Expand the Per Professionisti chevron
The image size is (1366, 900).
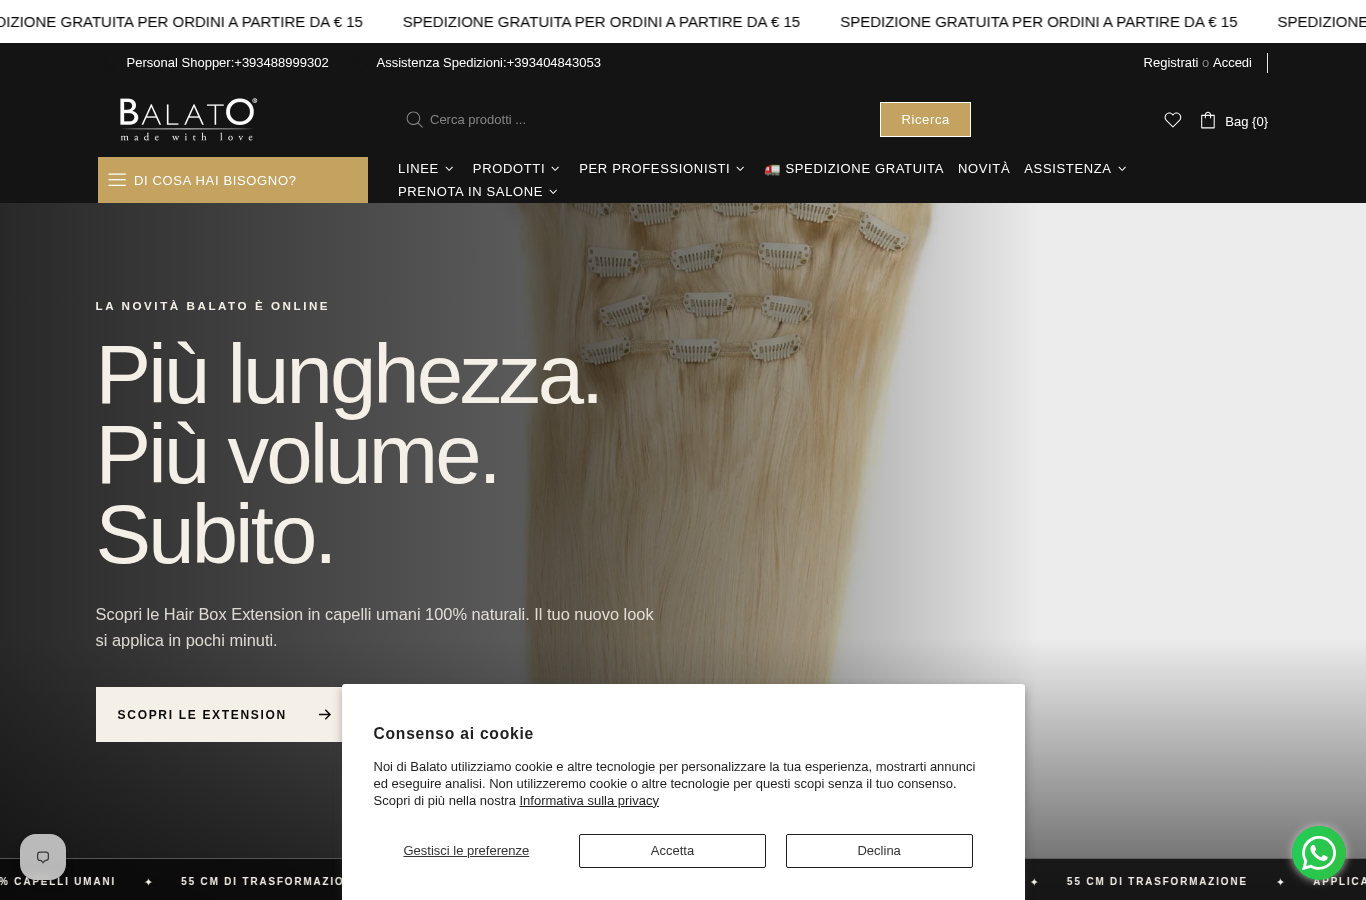click(740, 169)
